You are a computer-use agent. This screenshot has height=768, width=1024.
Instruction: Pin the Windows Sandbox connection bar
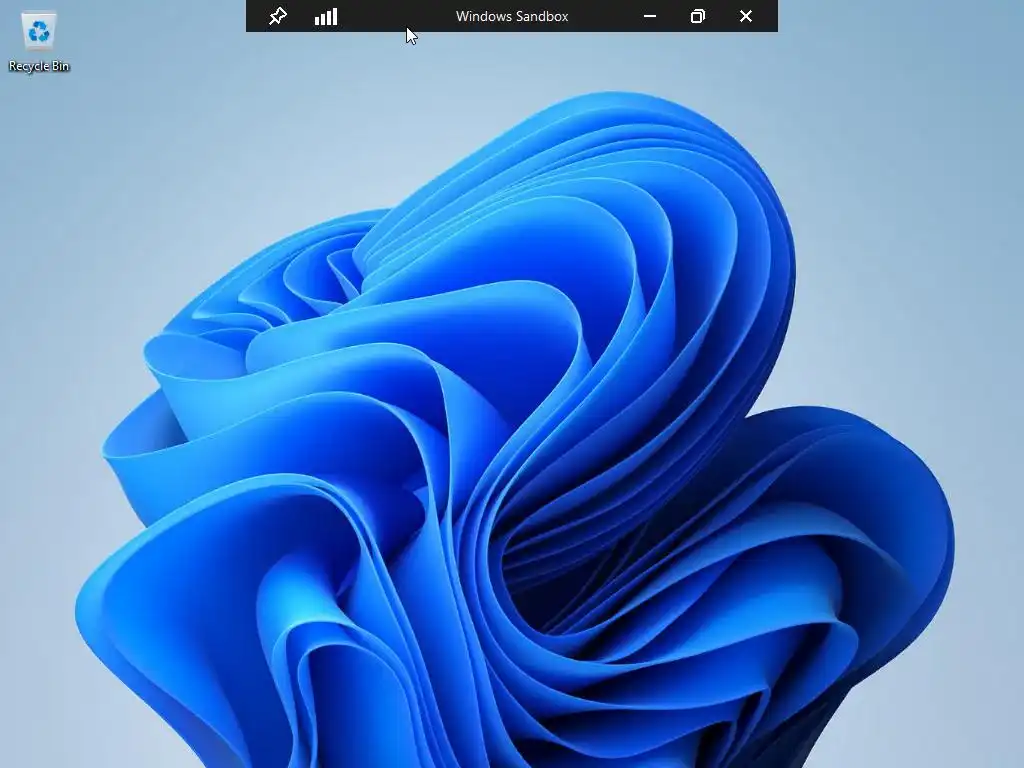pos(278,16)
